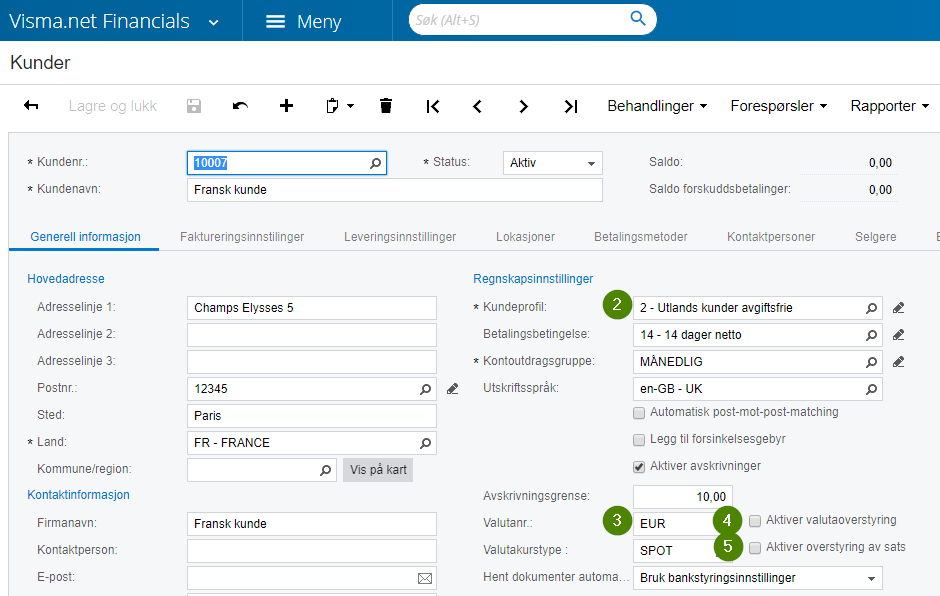Click the undo icon in toolbar
940x596 pixels.
tap(240, 106)
